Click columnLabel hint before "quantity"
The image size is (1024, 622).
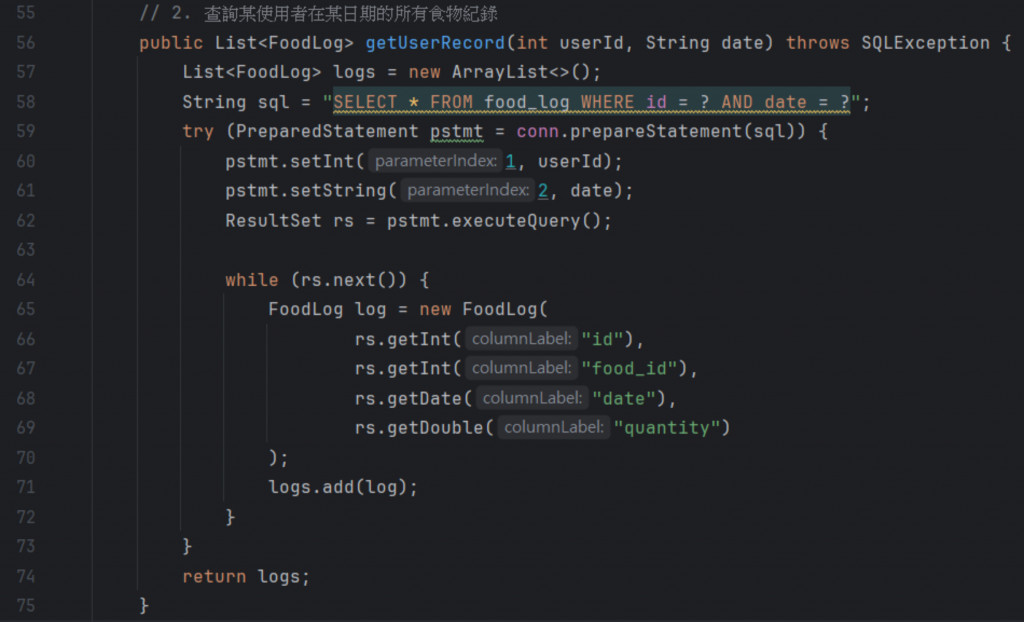[554, 428]
